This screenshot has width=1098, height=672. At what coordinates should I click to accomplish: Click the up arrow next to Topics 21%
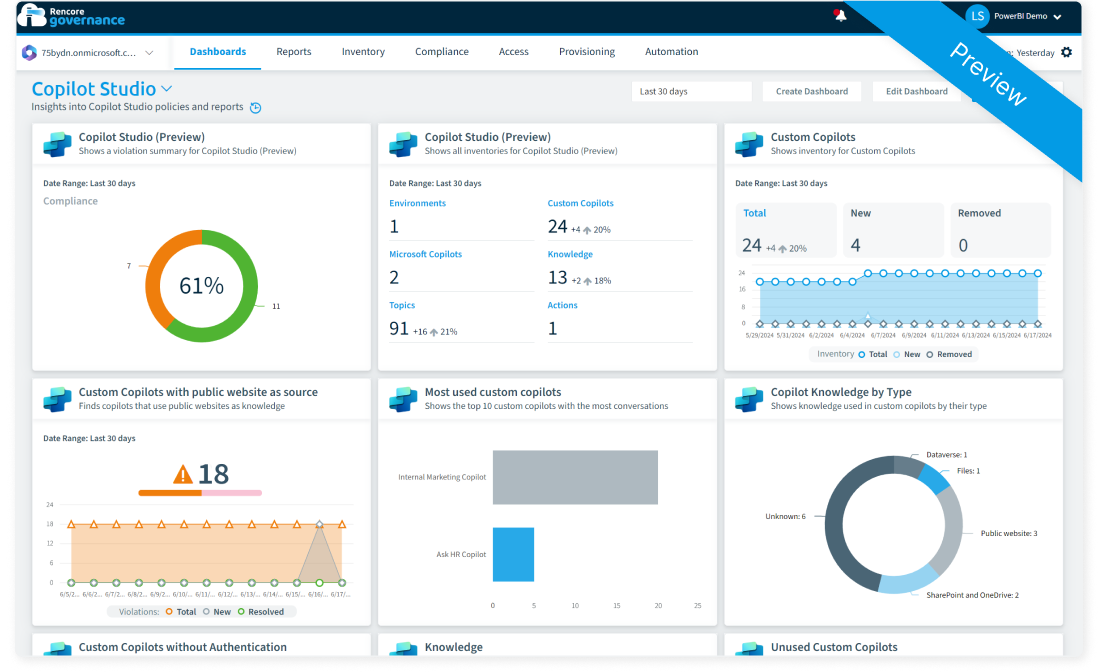pyautogui.click(x=434, y=332)
